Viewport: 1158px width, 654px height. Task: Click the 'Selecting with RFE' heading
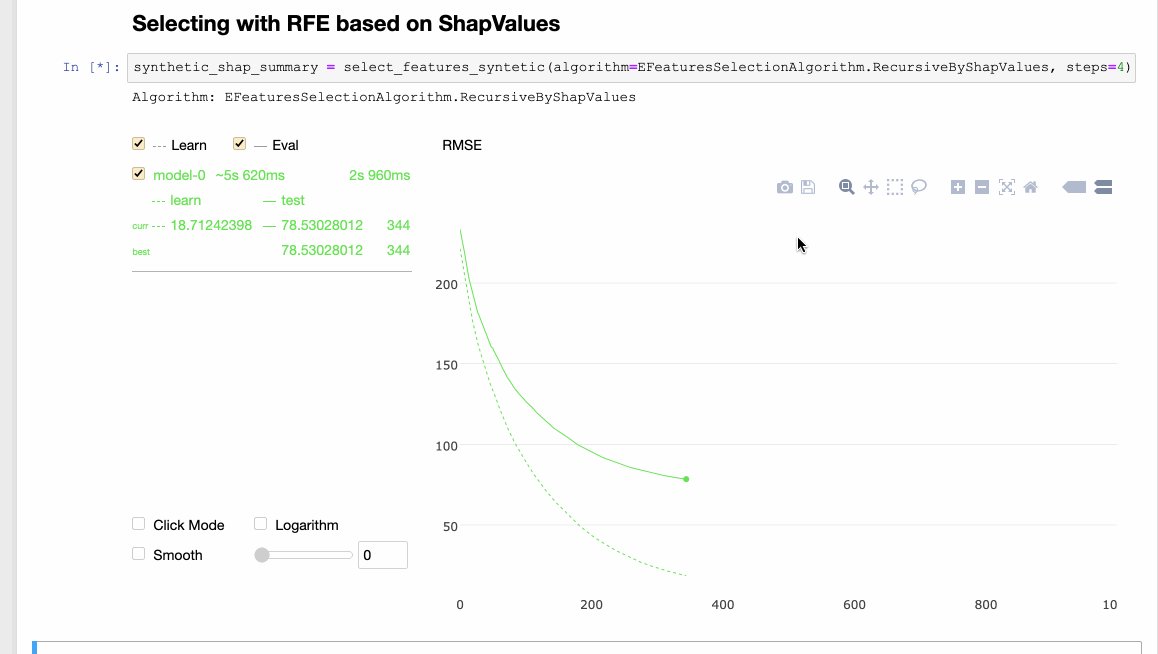coord(346,24)
